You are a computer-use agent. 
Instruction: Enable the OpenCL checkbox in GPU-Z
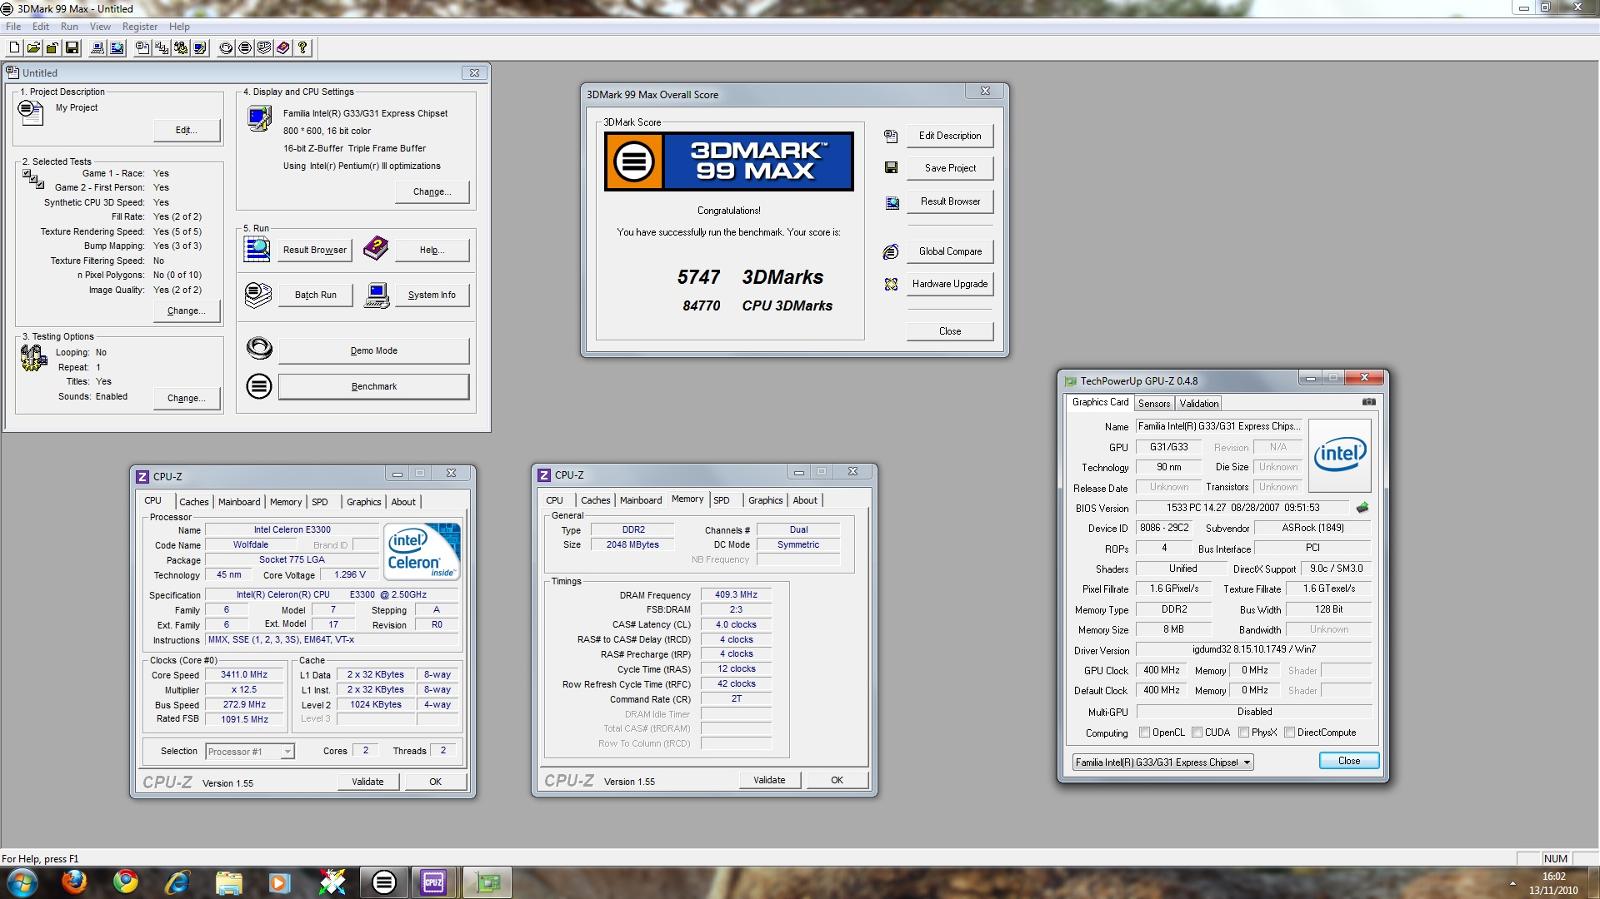coord(1144,732)
